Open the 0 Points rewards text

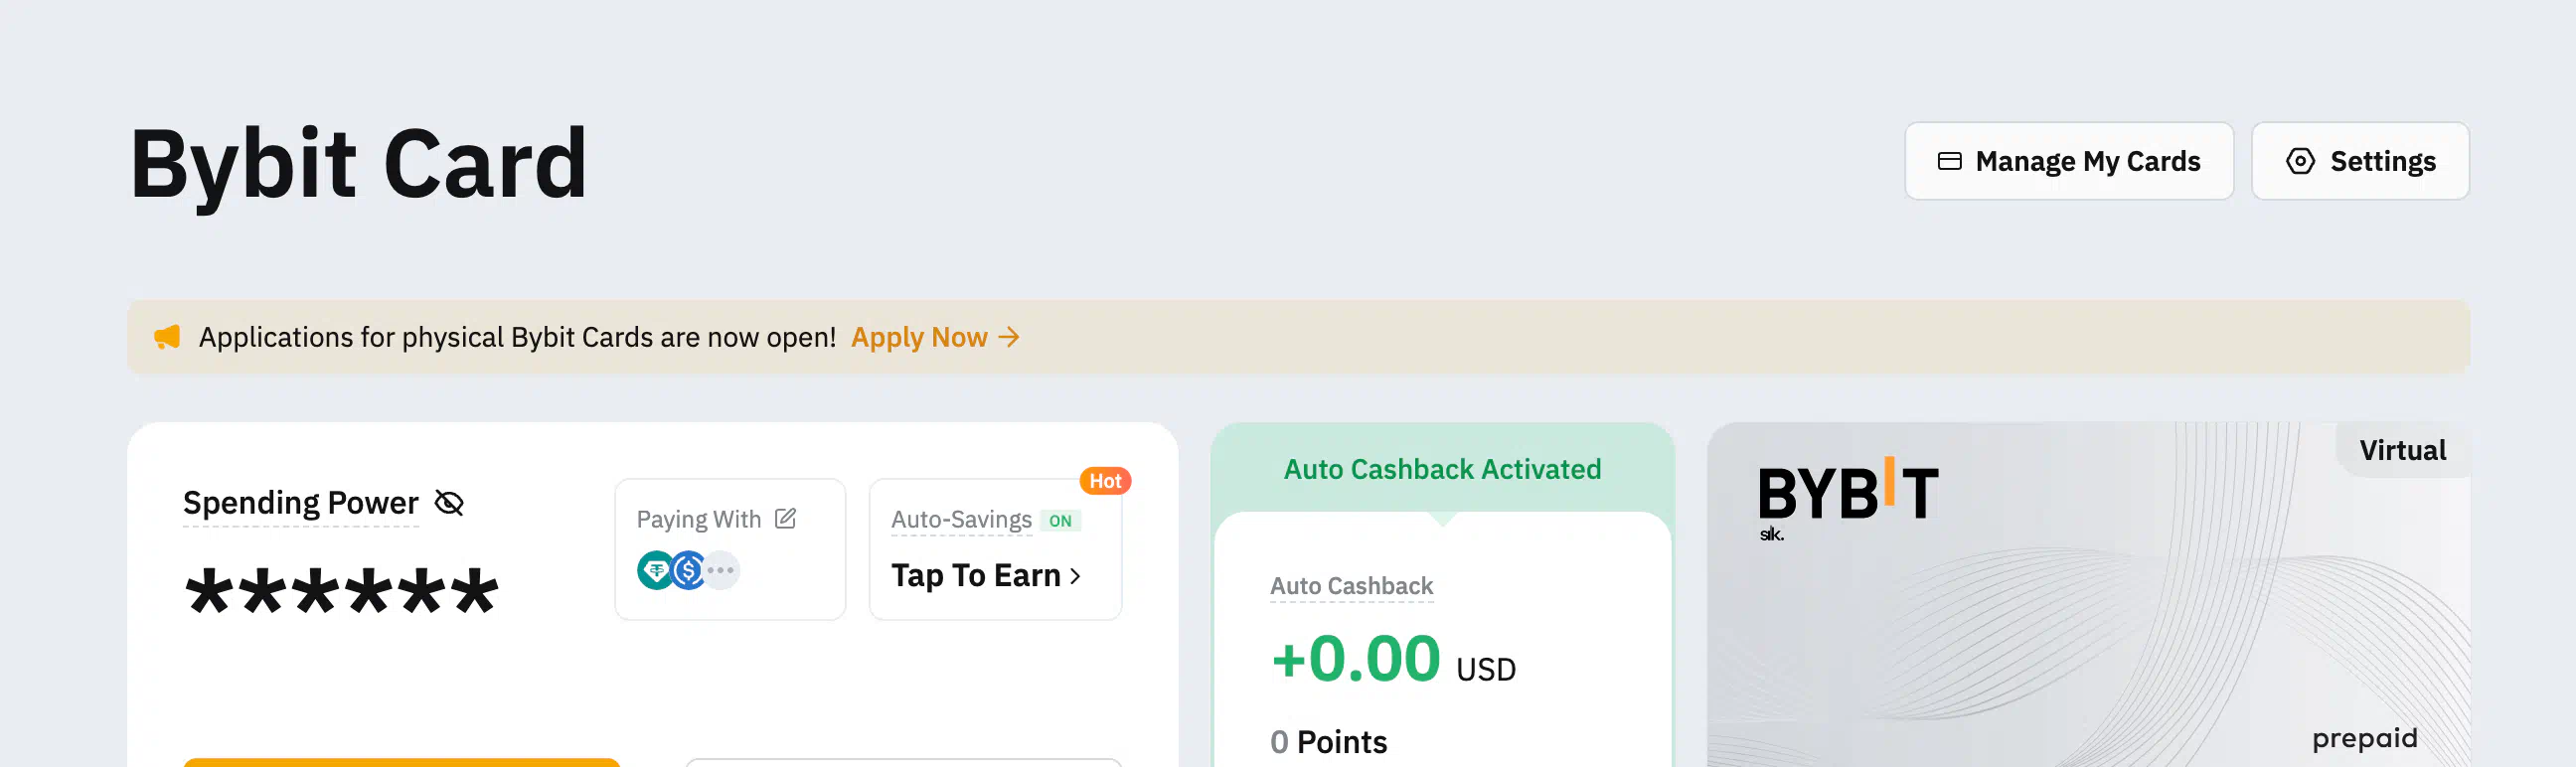pos(1328,742)
